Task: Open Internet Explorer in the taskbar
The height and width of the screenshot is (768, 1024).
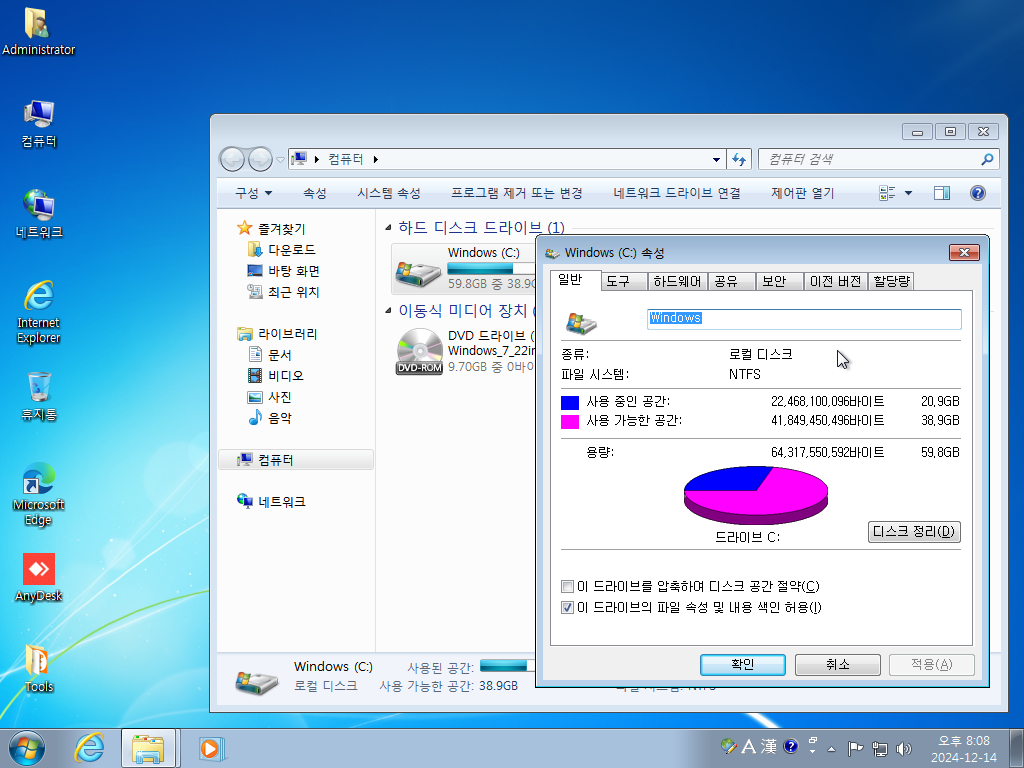Action: (89, 747)
